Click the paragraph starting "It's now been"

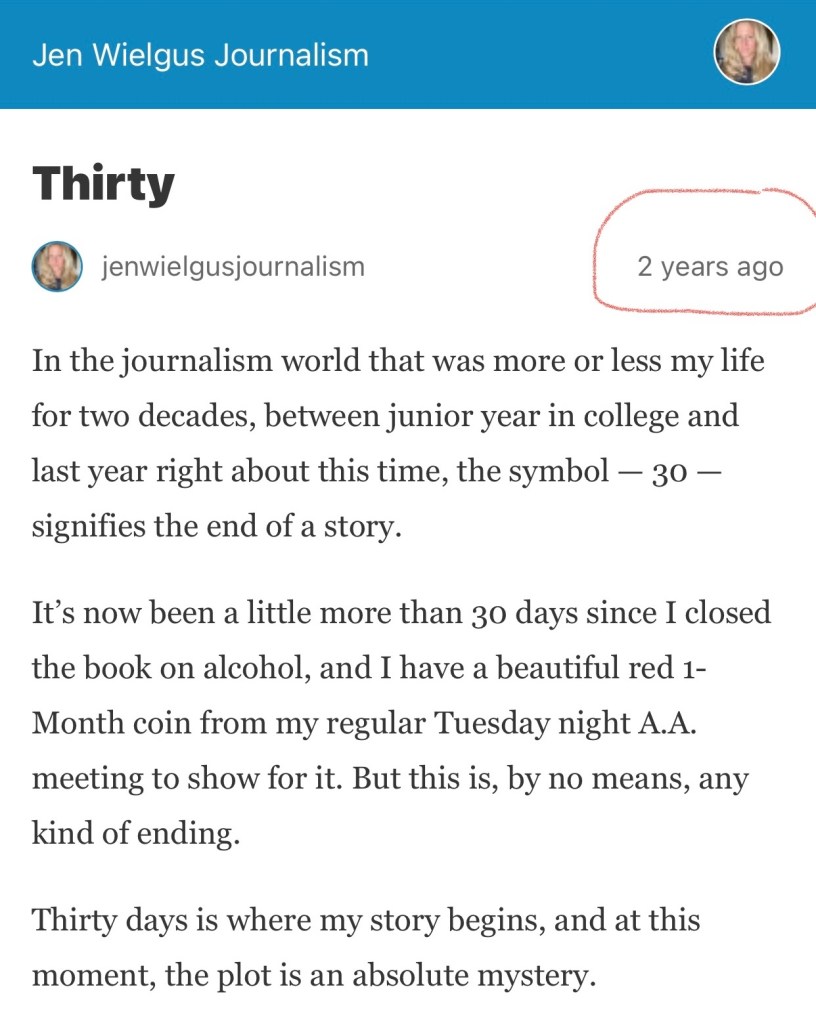pos(398,722)
